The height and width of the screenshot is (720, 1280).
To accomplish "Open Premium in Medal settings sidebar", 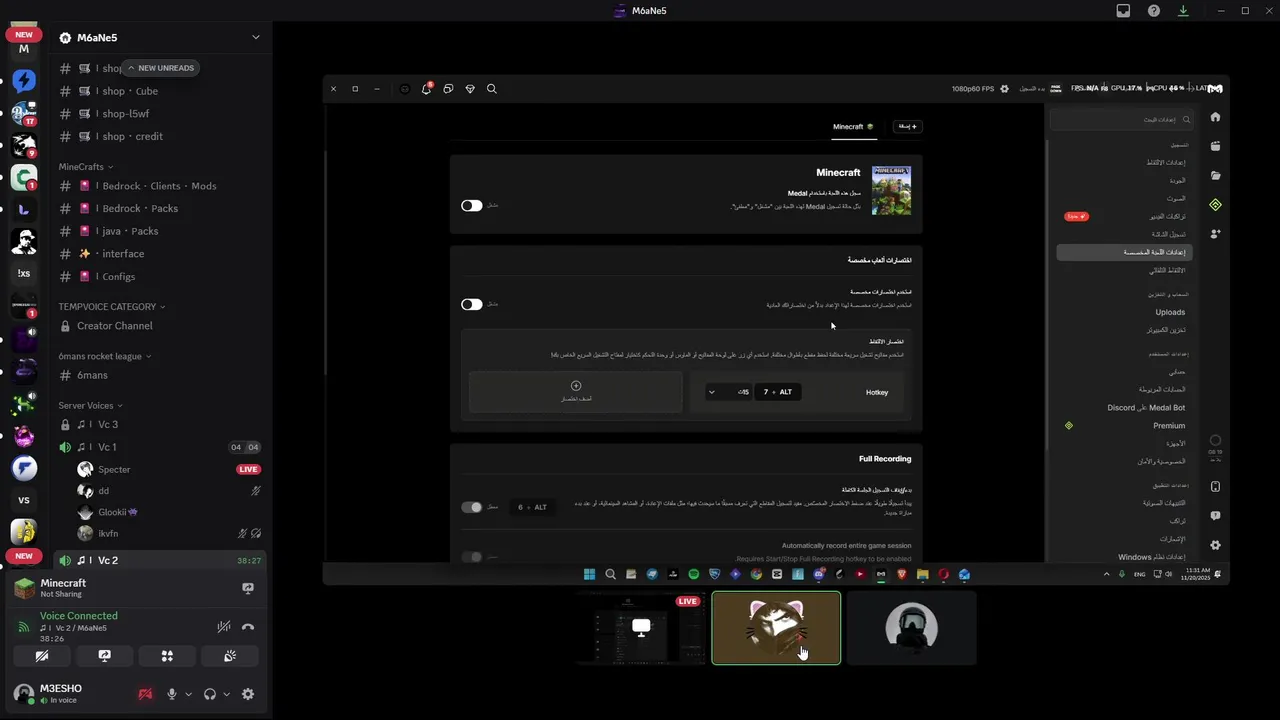I will 1168,426.
